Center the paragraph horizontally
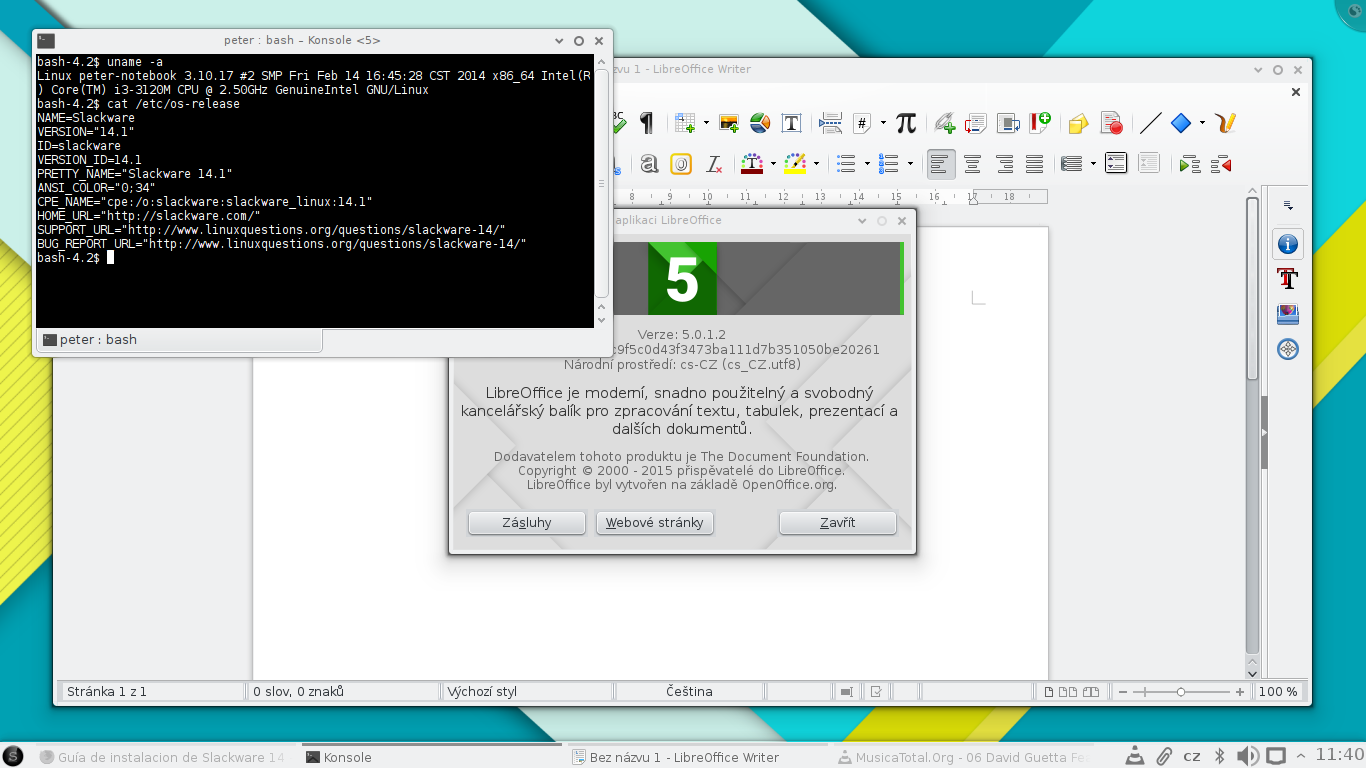The height and width of the screenshot is (768, 1366). 972,164
